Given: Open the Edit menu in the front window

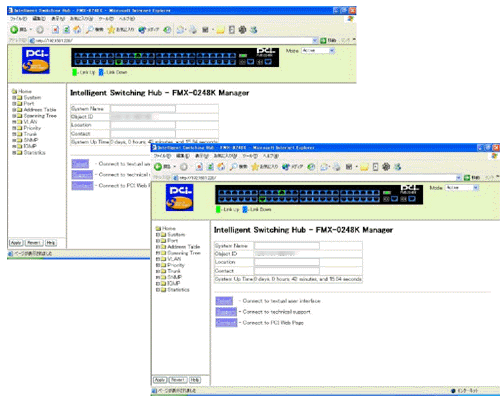Looking at the screenshot, I should pyautogui.click(x=183, y=156).
